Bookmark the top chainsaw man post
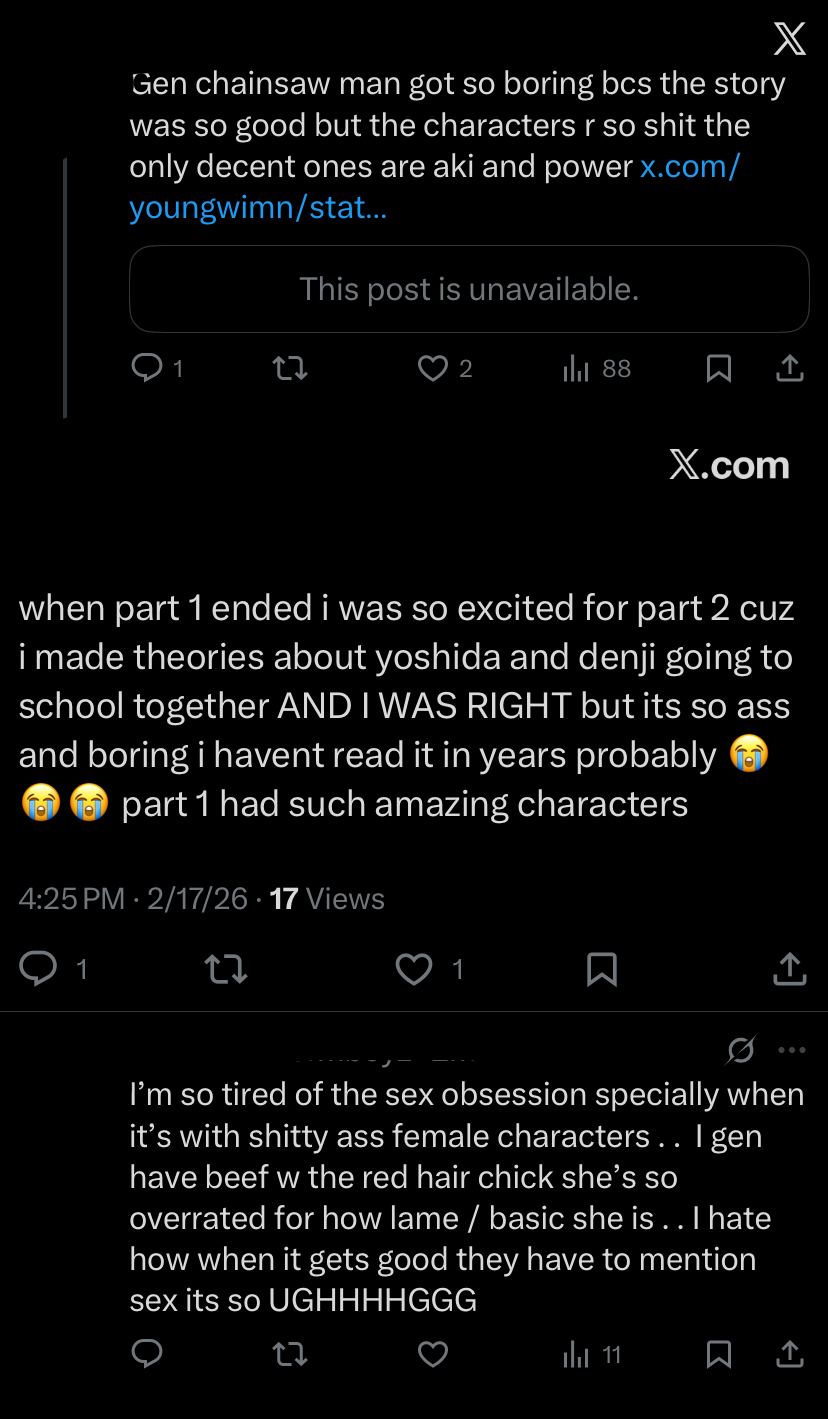 718,369
